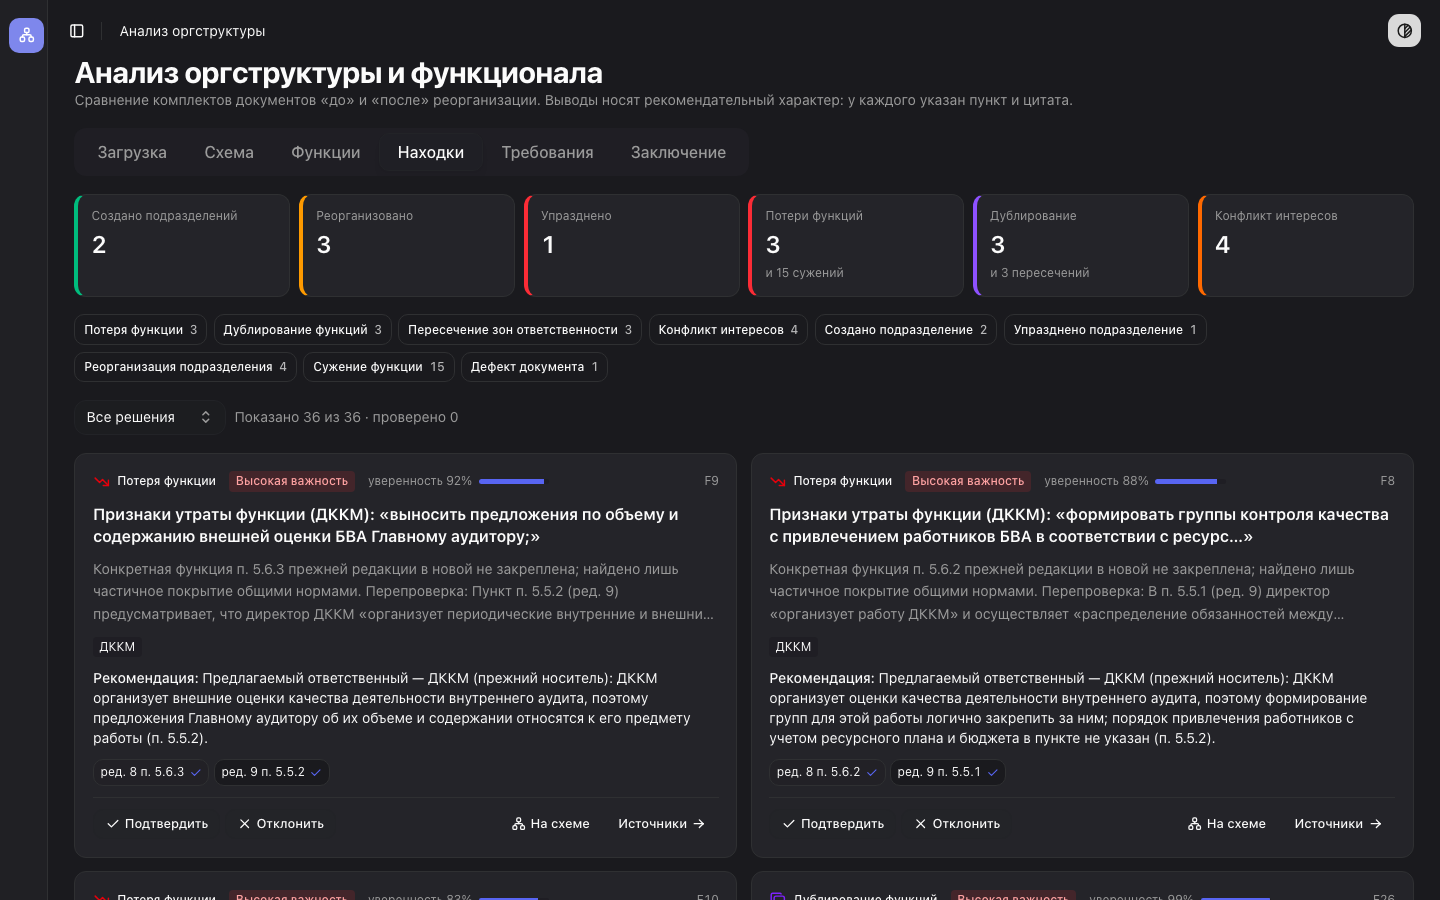This screenshot has height=900, width=1440.
Task: Open the Требования tab
Action: coord(547,152)
